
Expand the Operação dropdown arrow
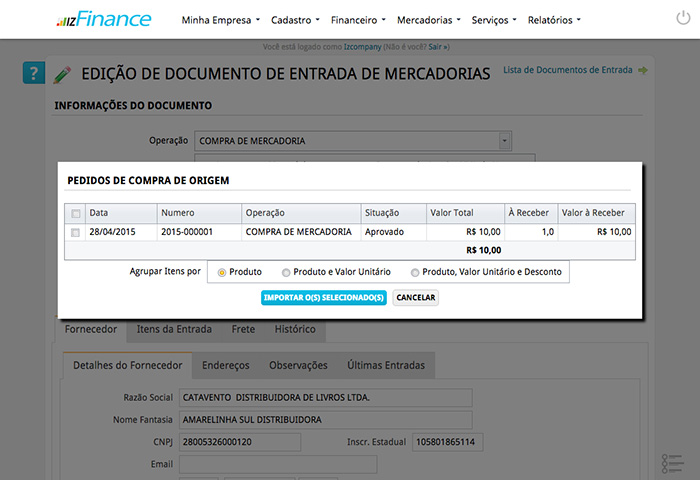(x=505, y=141)
